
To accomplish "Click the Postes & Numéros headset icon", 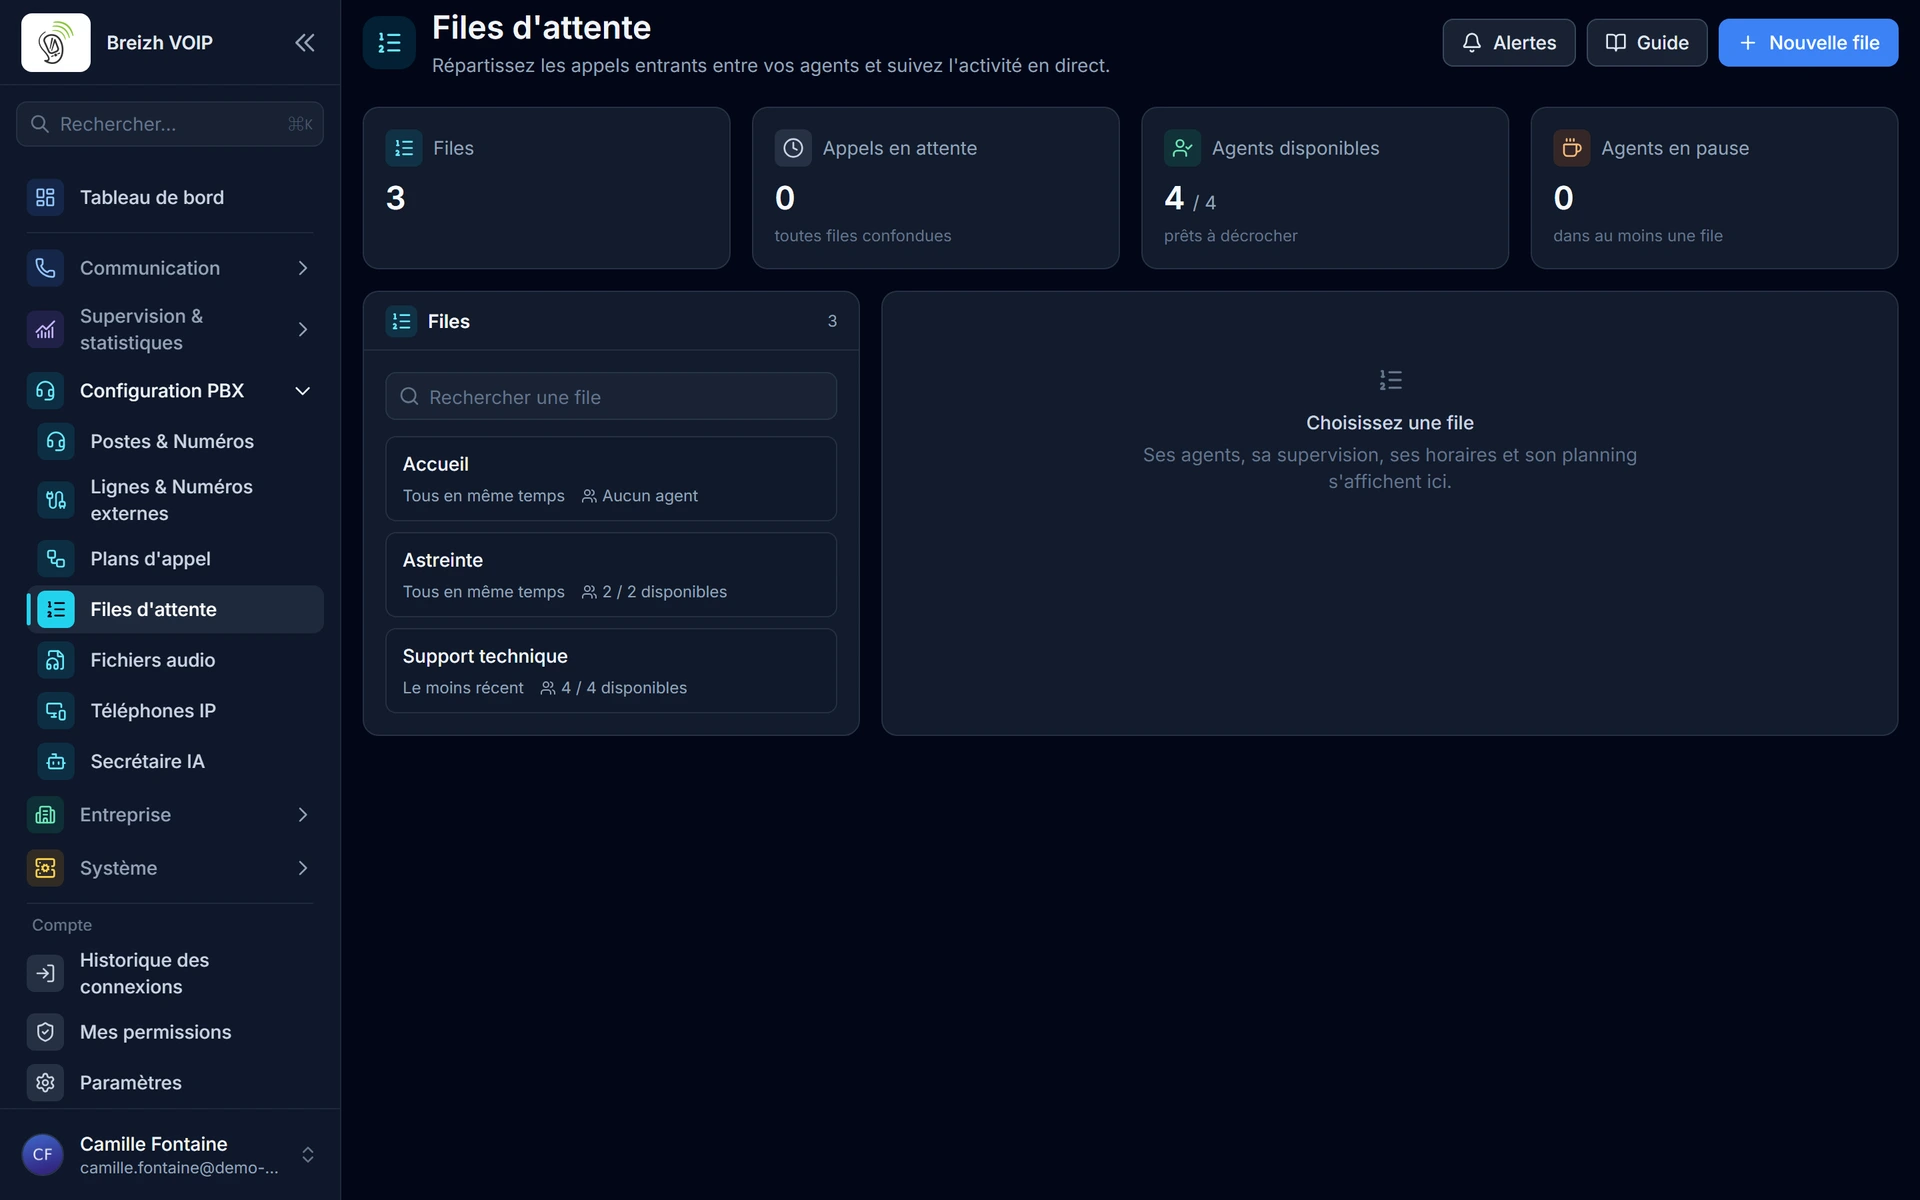I will point(56,441).
